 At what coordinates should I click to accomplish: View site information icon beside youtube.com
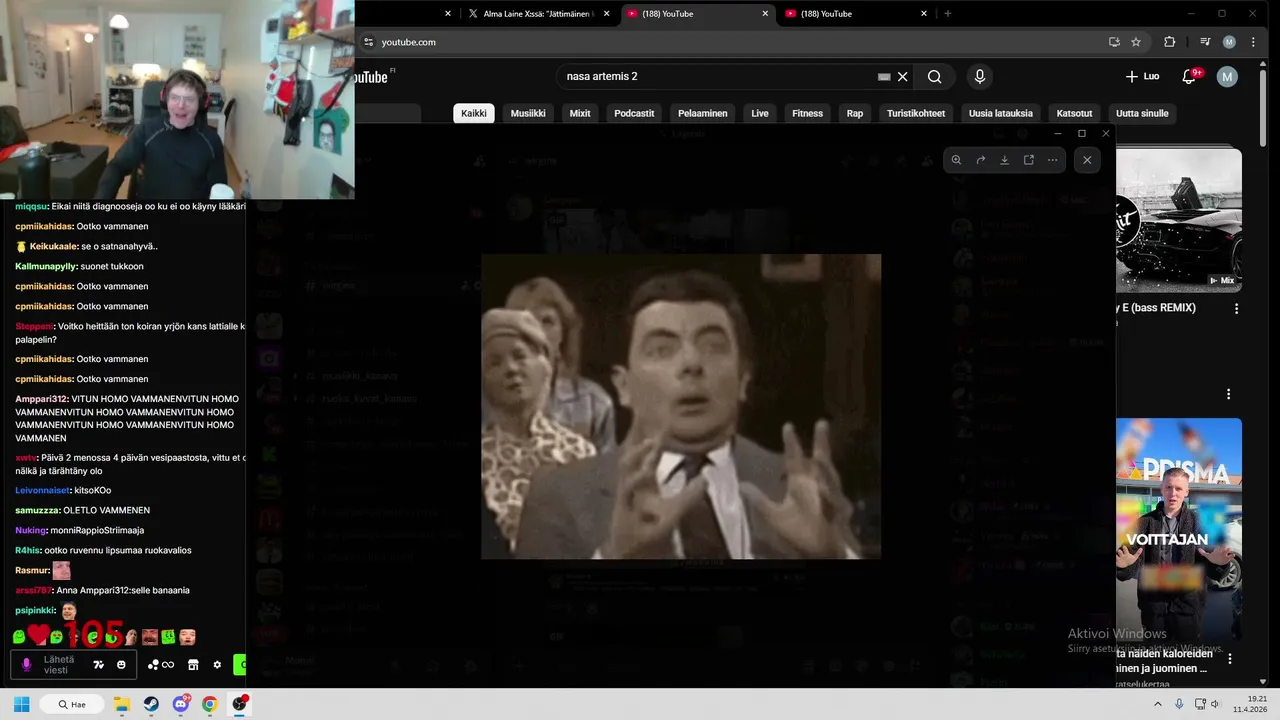[368, 42]
